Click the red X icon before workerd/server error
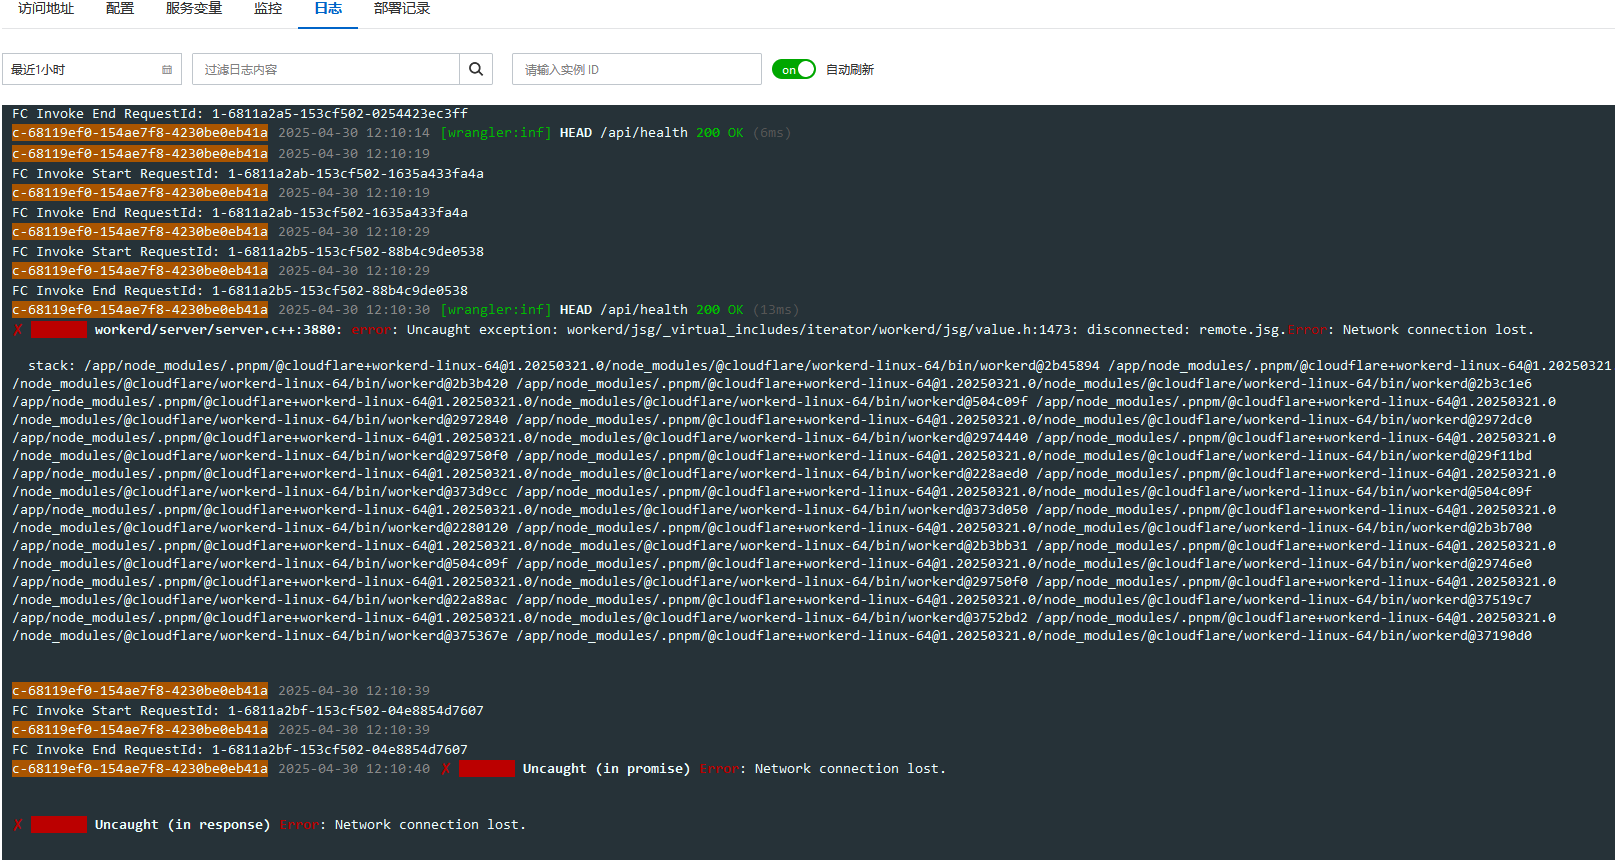 point(18,330)
